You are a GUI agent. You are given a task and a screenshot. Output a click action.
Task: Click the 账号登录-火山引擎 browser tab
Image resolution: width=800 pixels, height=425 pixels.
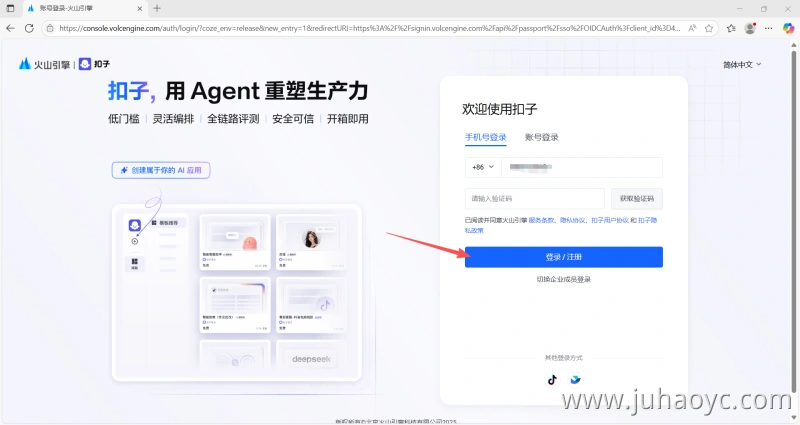[x=84, y=8]
